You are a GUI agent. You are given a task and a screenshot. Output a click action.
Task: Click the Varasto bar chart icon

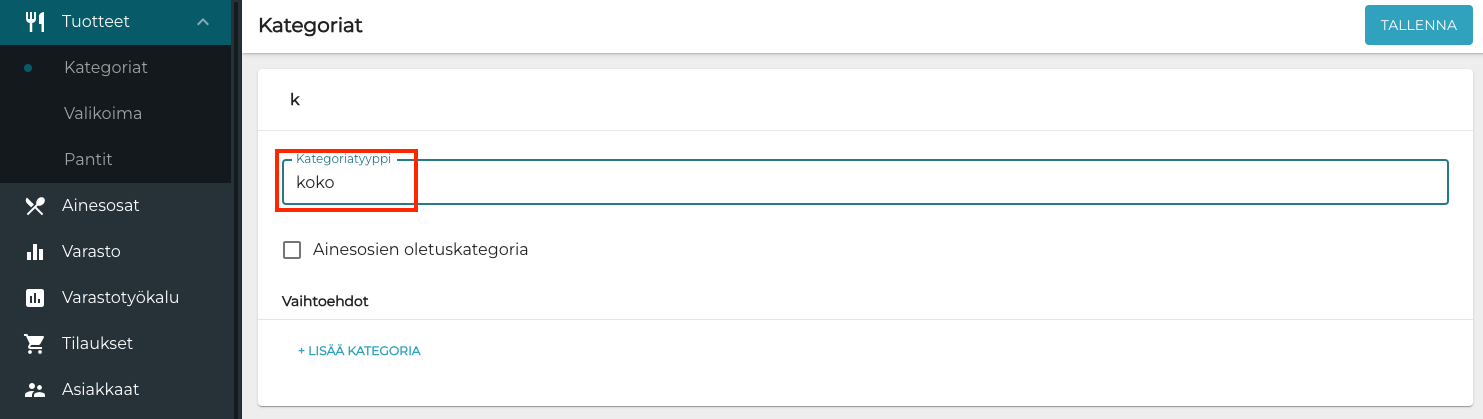click(35, 252)
